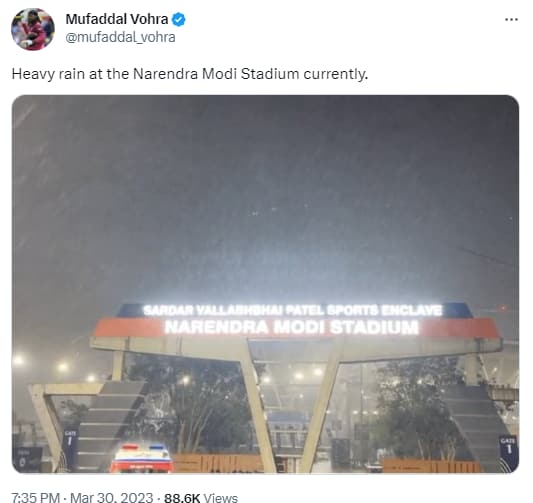Click the dark rainy sky in the photo
The width and height of the screenshot is (533, 503).
[265, 187]
